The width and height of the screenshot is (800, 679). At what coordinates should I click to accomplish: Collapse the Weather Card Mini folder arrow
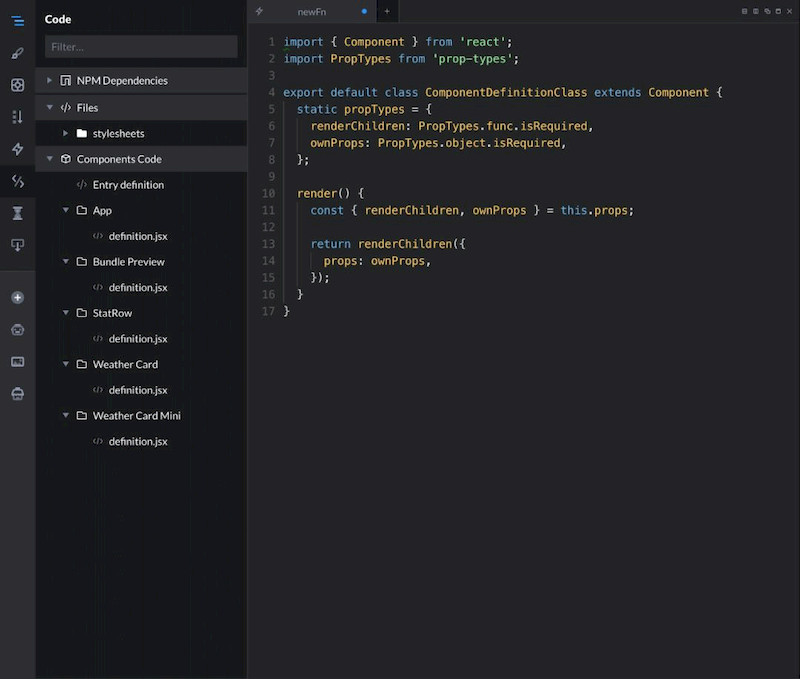[x=65, y=416]
